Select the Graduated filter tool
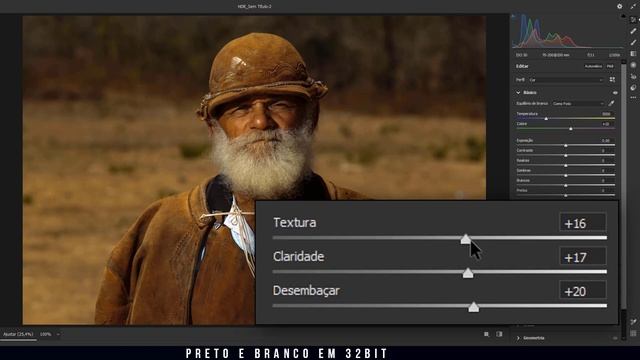The height and width of the screenshot is (360, 640). [x=633, y=53]
